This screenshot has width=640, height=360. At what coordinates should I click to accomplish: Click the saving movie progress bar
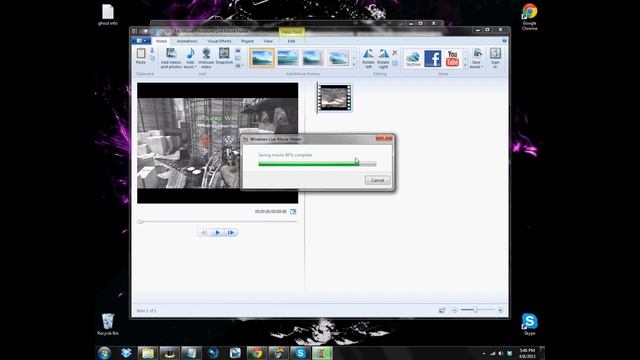[317, 164]
